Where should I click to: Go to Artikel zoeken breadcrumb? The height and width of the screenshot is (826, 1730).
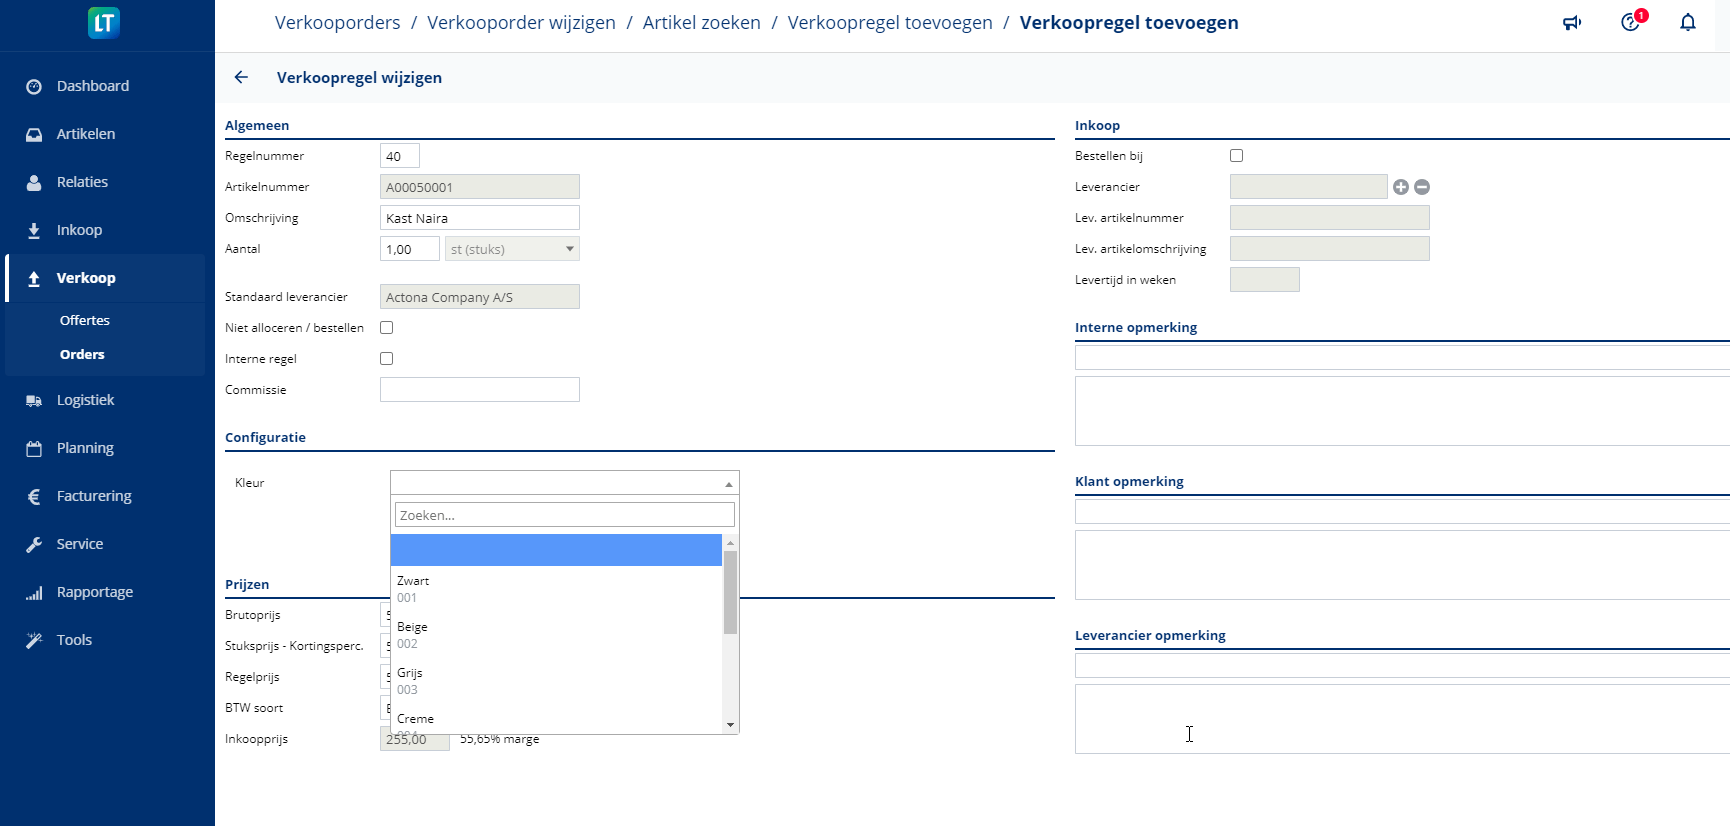(701, 23)
